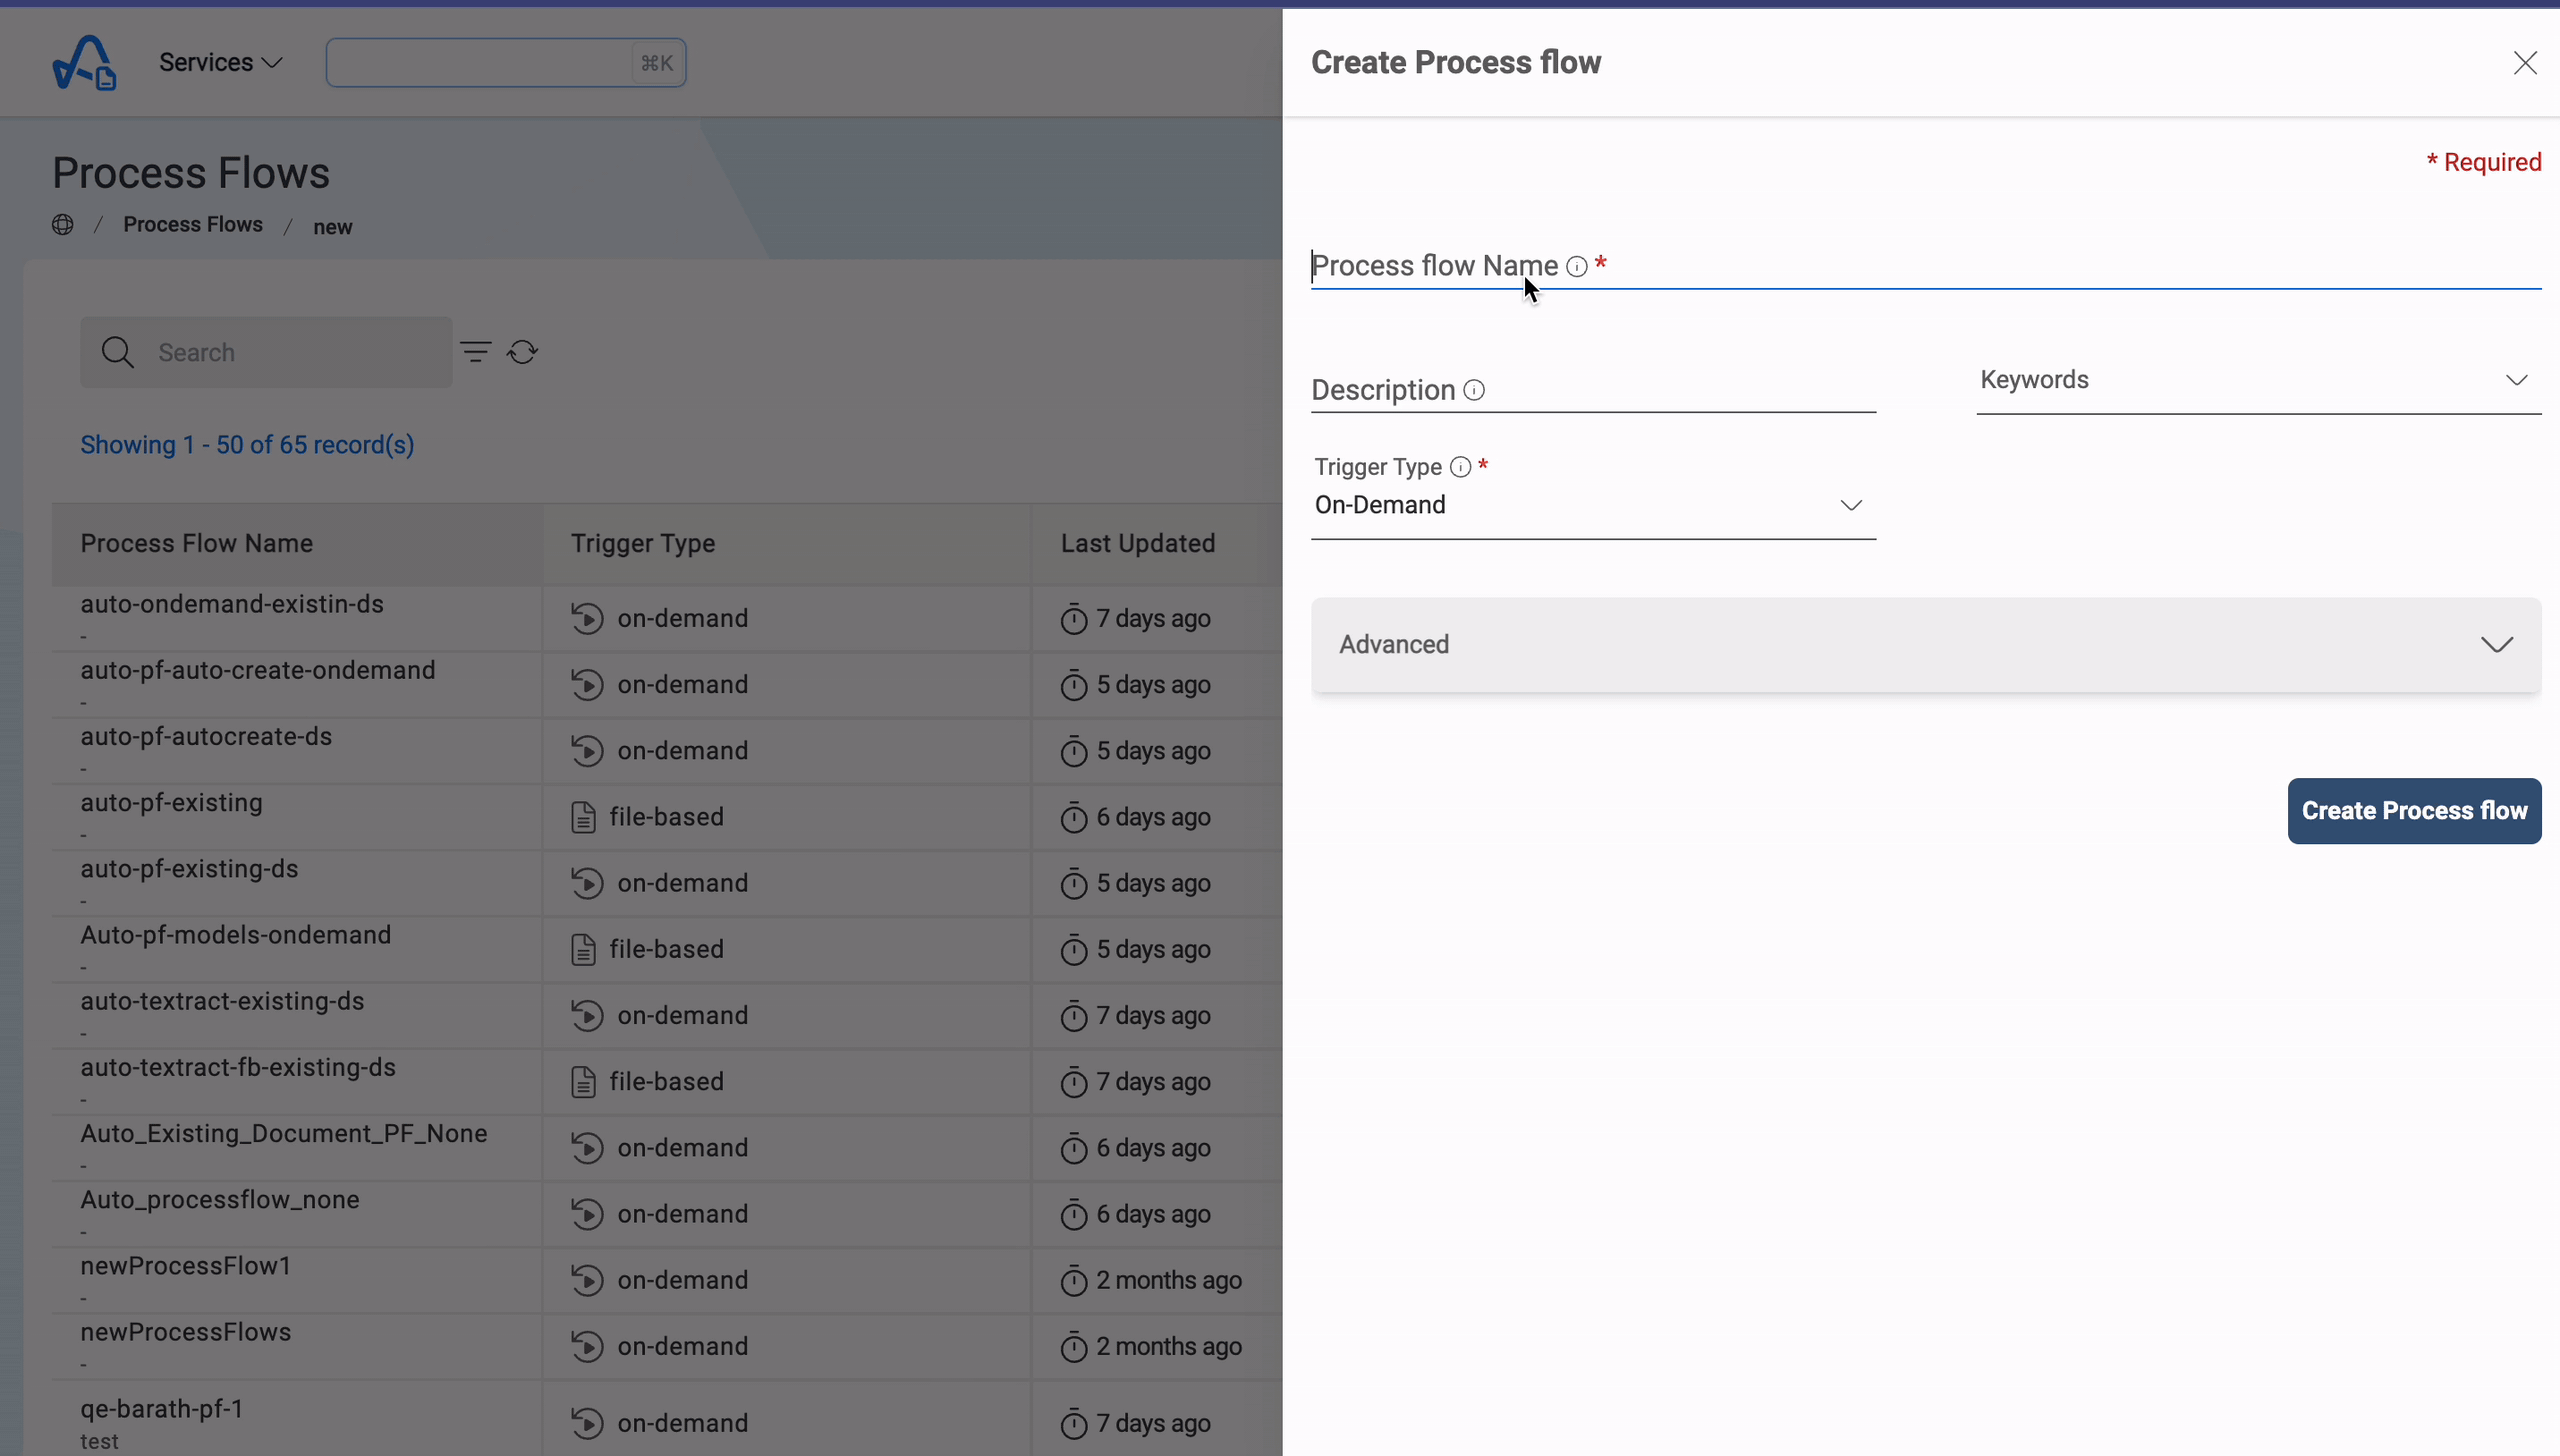Open the Services menu

[x=221, y=62]
